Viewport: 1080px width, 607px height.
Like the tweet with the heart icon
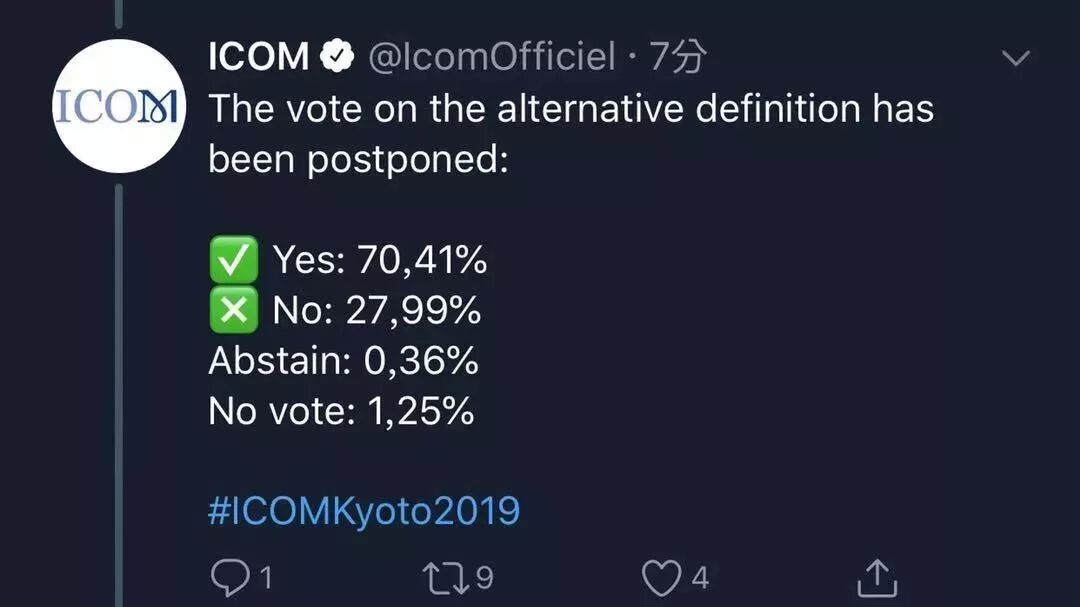point(660,577)
